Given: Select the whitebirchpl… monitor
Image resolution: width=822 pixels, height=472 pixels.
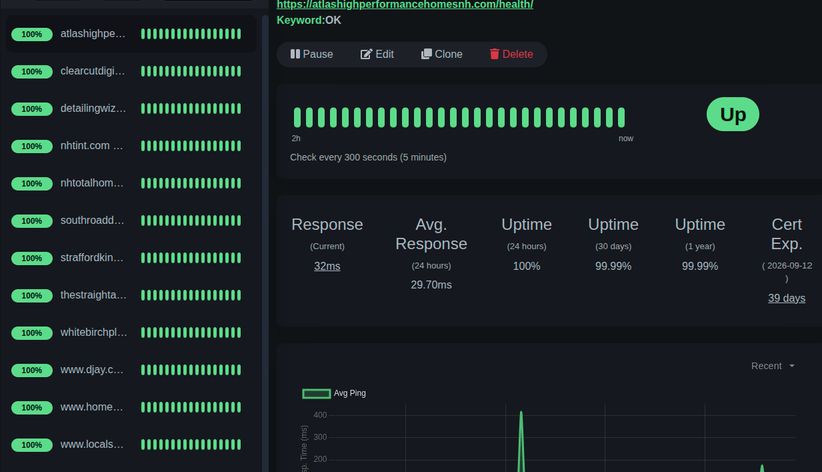Looking at the screenshot, I should [x=131, y=332].
